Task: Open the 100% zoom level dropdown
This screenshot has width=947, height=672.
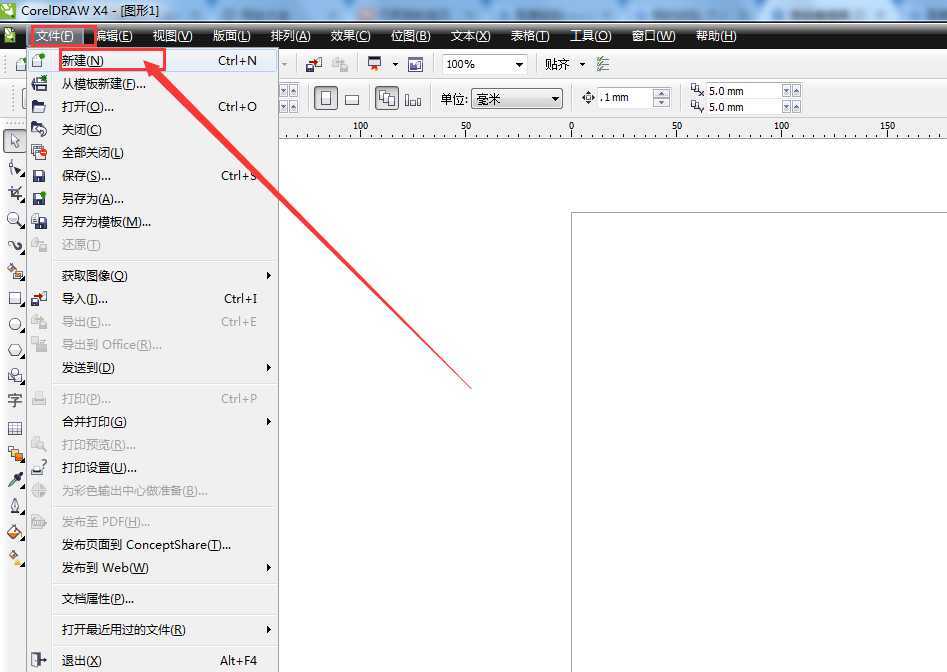Action: click(519, 65)
